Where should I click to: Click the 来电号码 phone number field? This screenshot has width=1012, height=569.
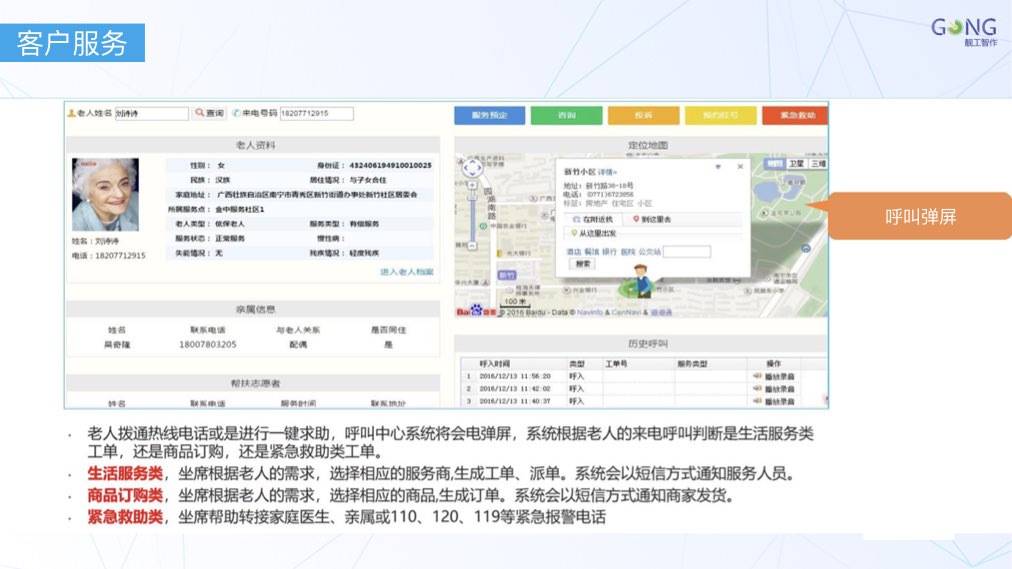(316, 114)
